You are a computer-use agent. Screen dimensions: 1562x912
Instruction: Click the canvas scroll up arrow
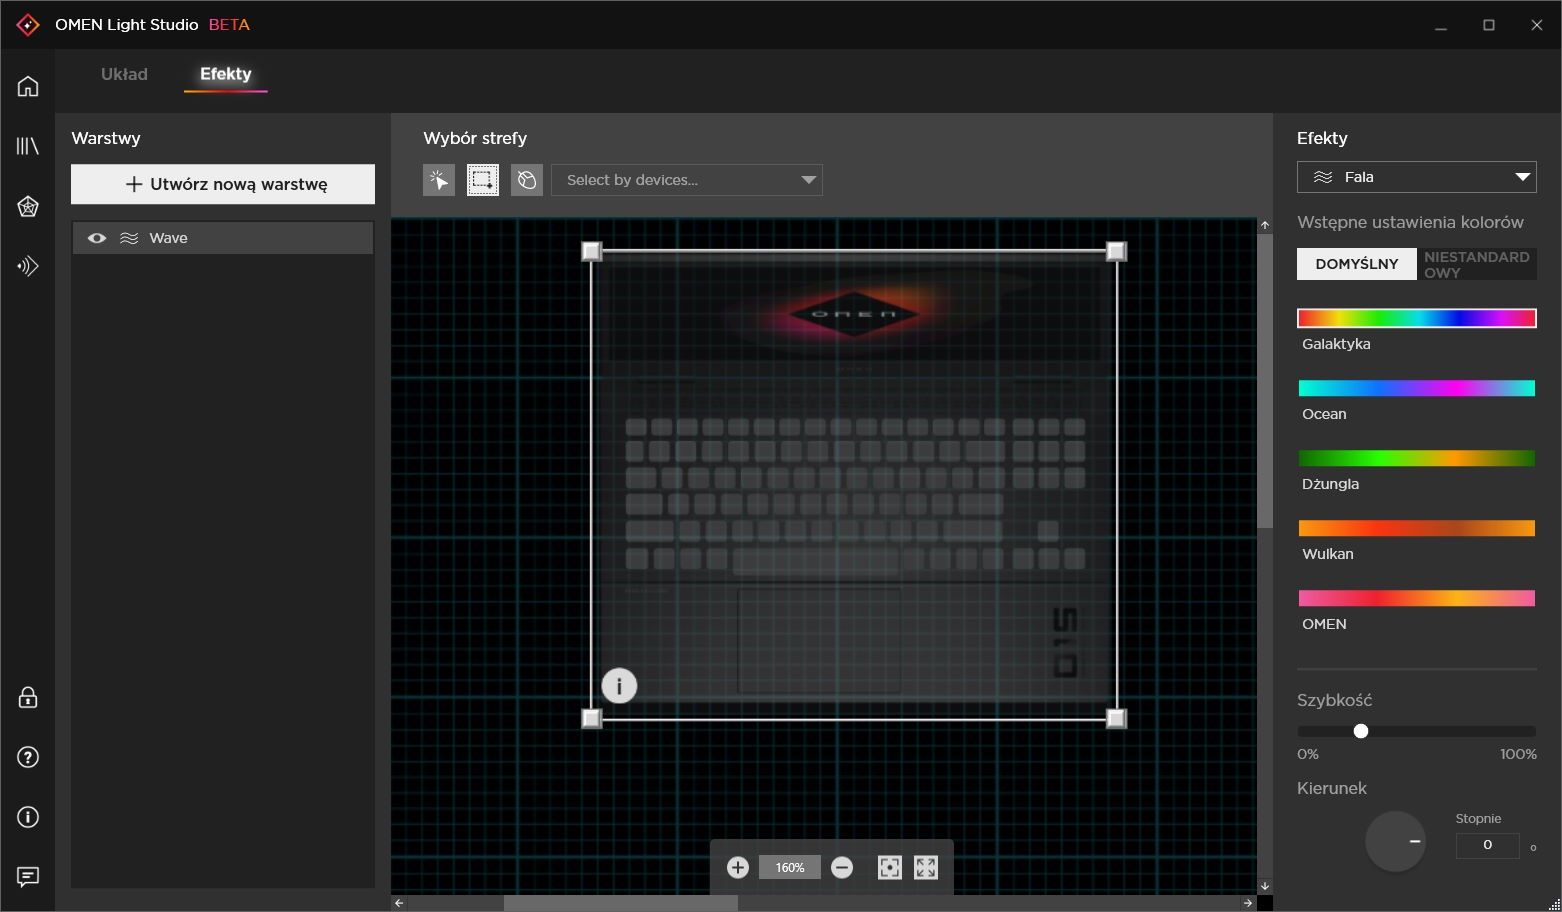[x=1265, y=225]
